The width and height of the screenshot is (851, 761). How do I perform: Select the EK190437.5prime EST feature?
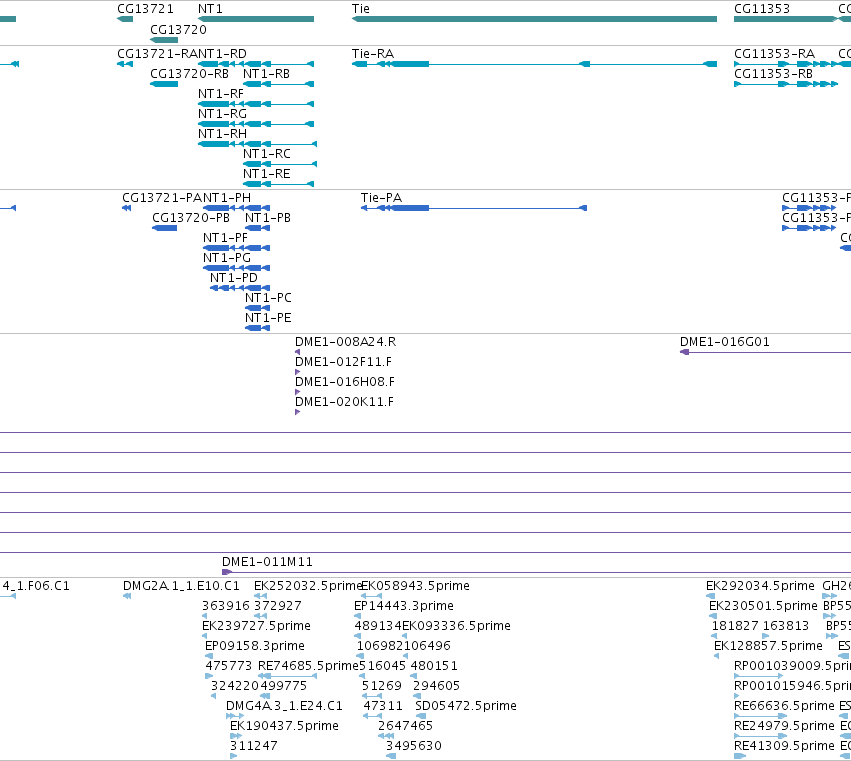(236, 736)
